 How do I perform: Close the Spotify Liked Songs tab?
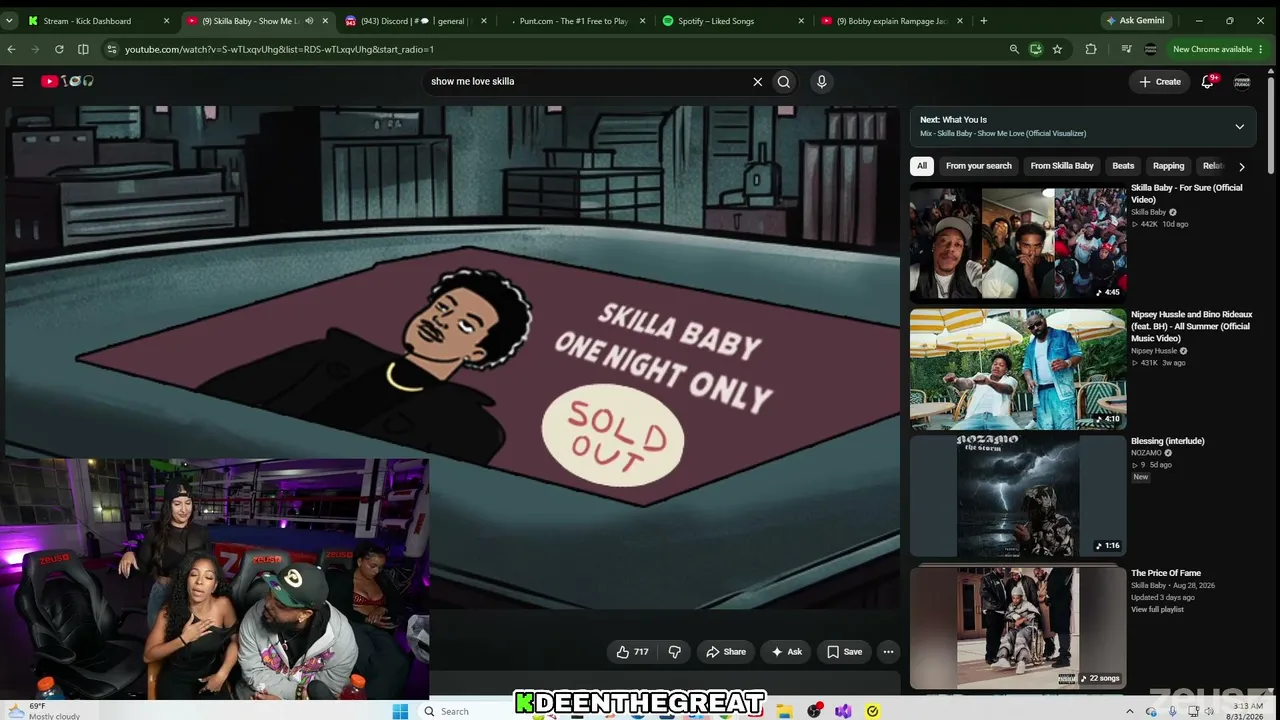point(800,21)
